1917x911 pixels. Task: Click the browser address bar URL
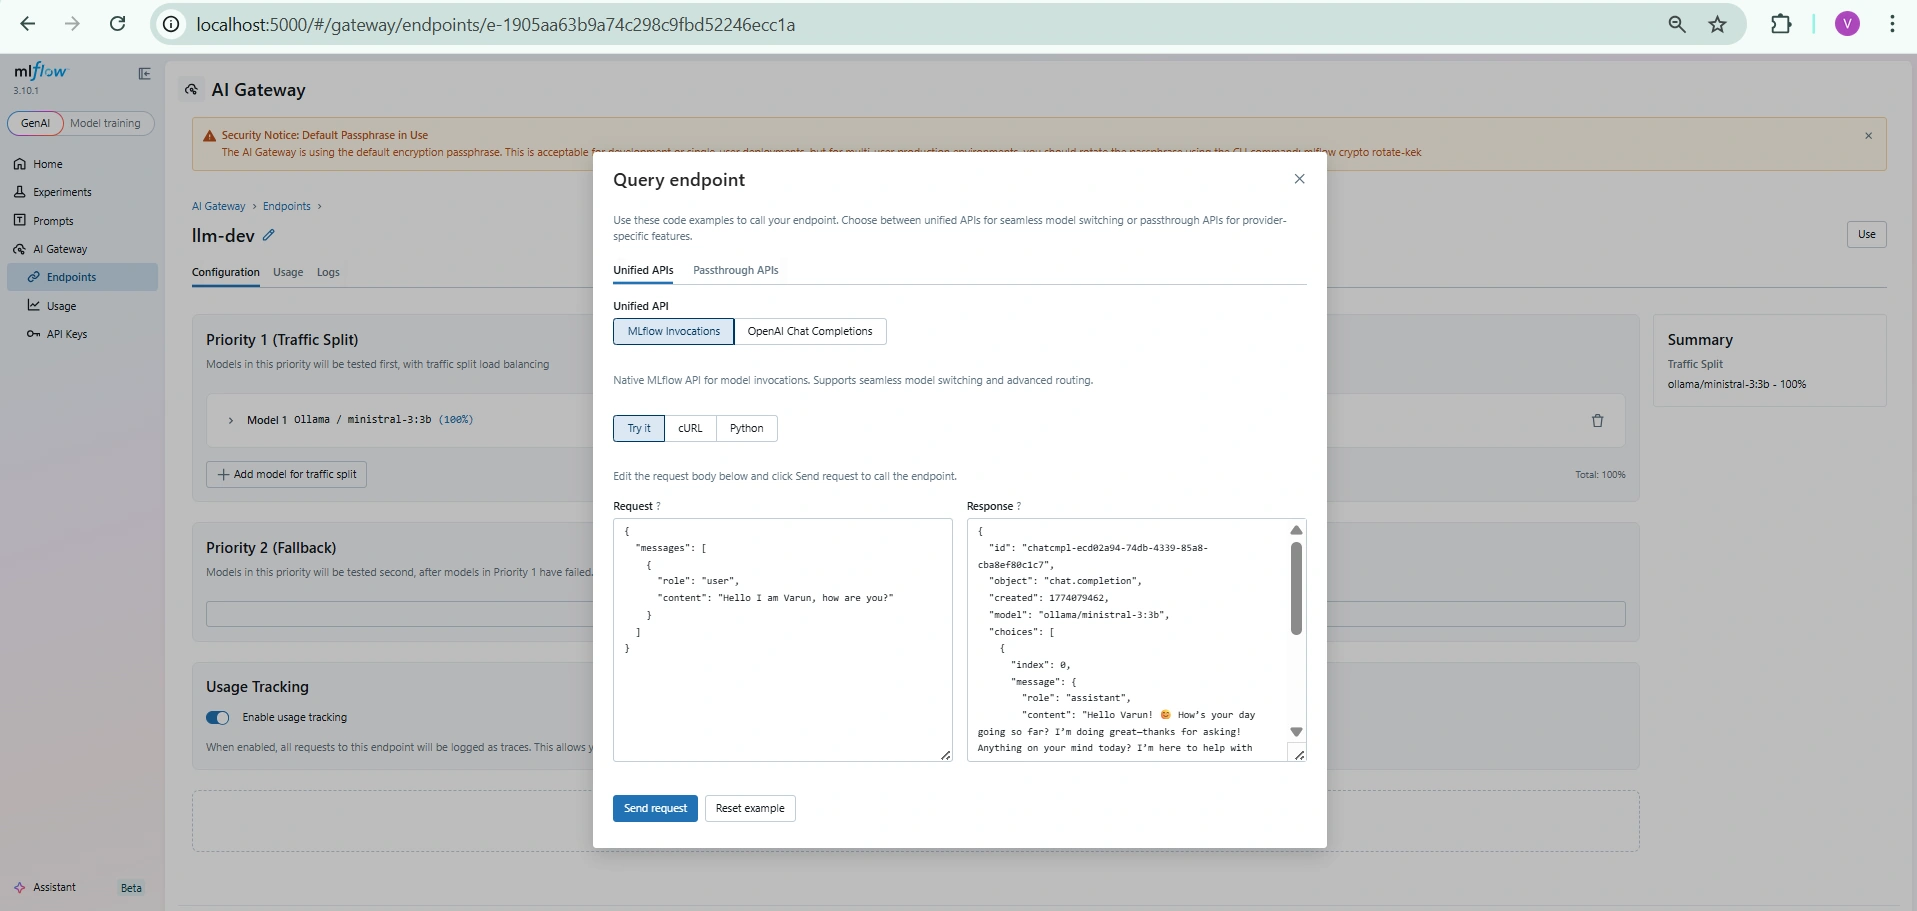(496, 24)
